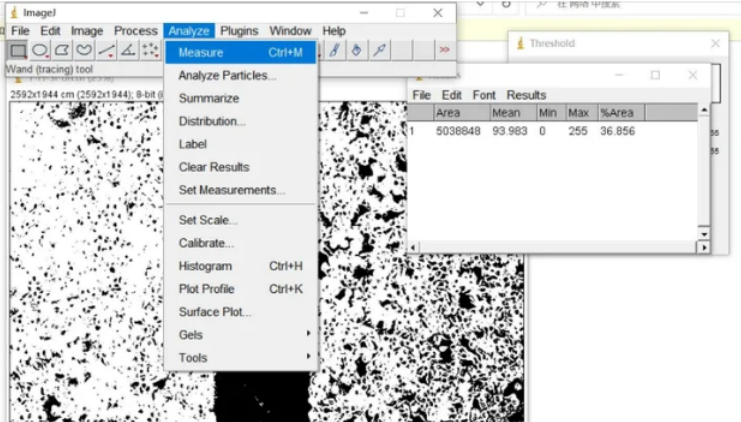Close the Threshold window

(715, 44)
